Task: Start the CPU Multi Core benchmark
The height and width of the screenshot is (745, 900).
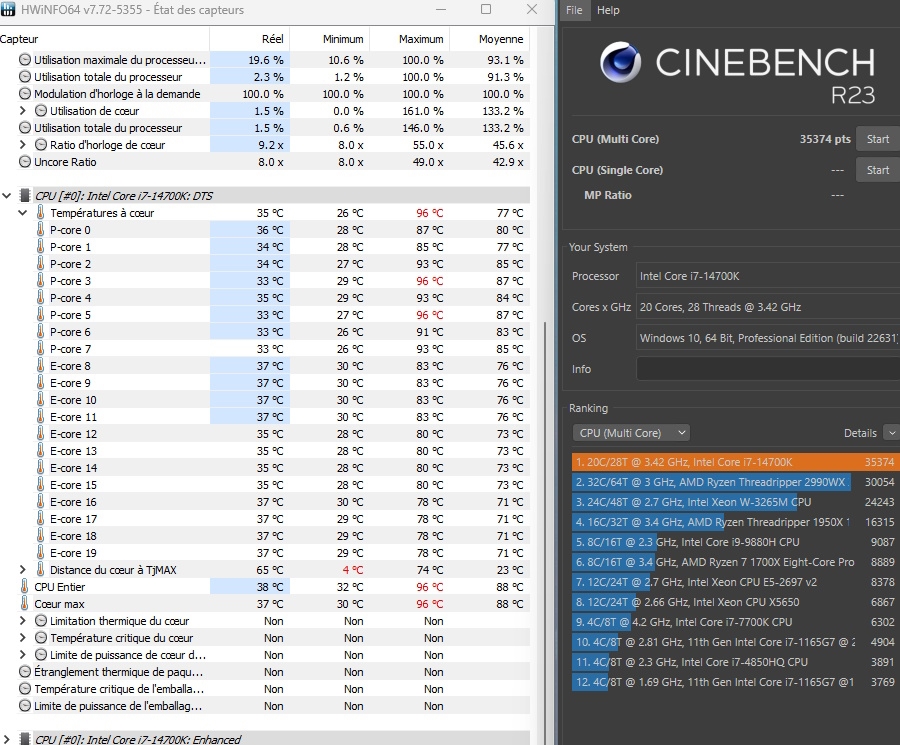Action: pyautogui.click(x=878, y=139)
